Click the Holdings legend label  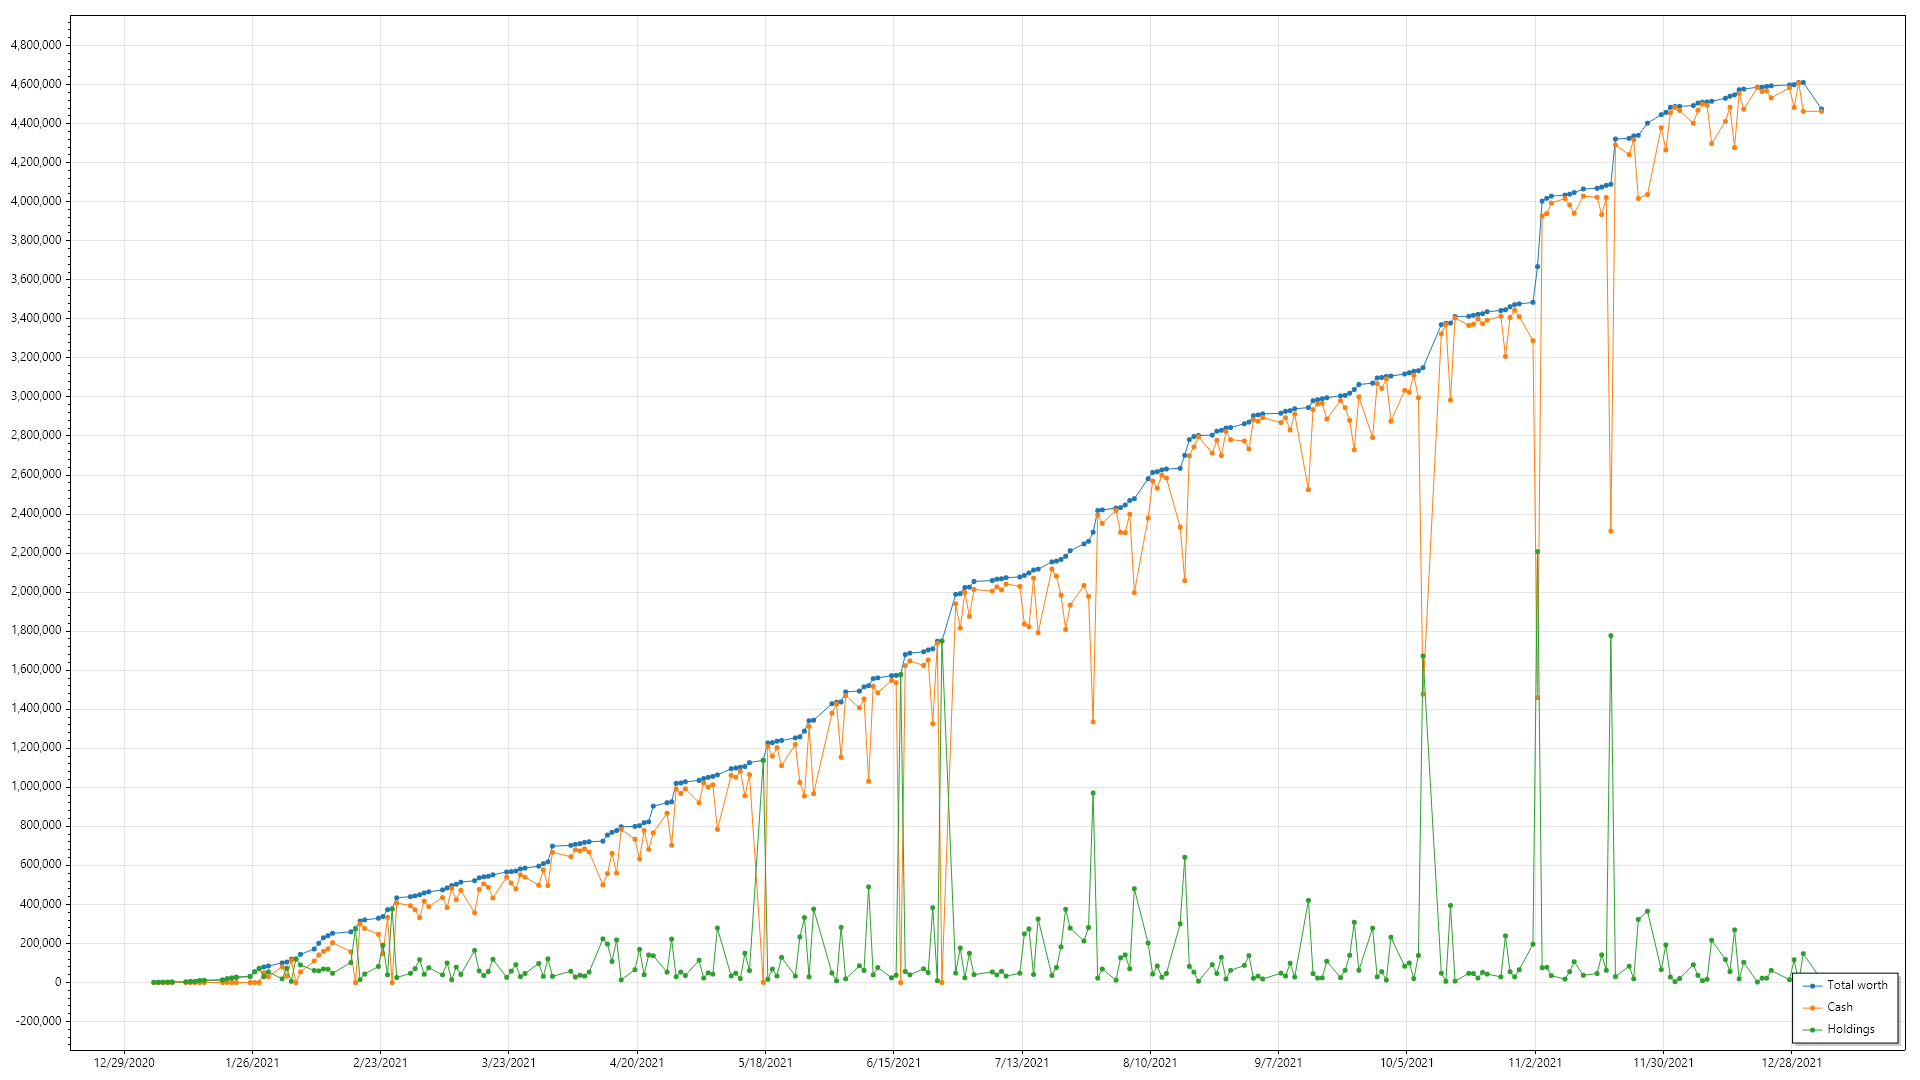point(1850,1029)
